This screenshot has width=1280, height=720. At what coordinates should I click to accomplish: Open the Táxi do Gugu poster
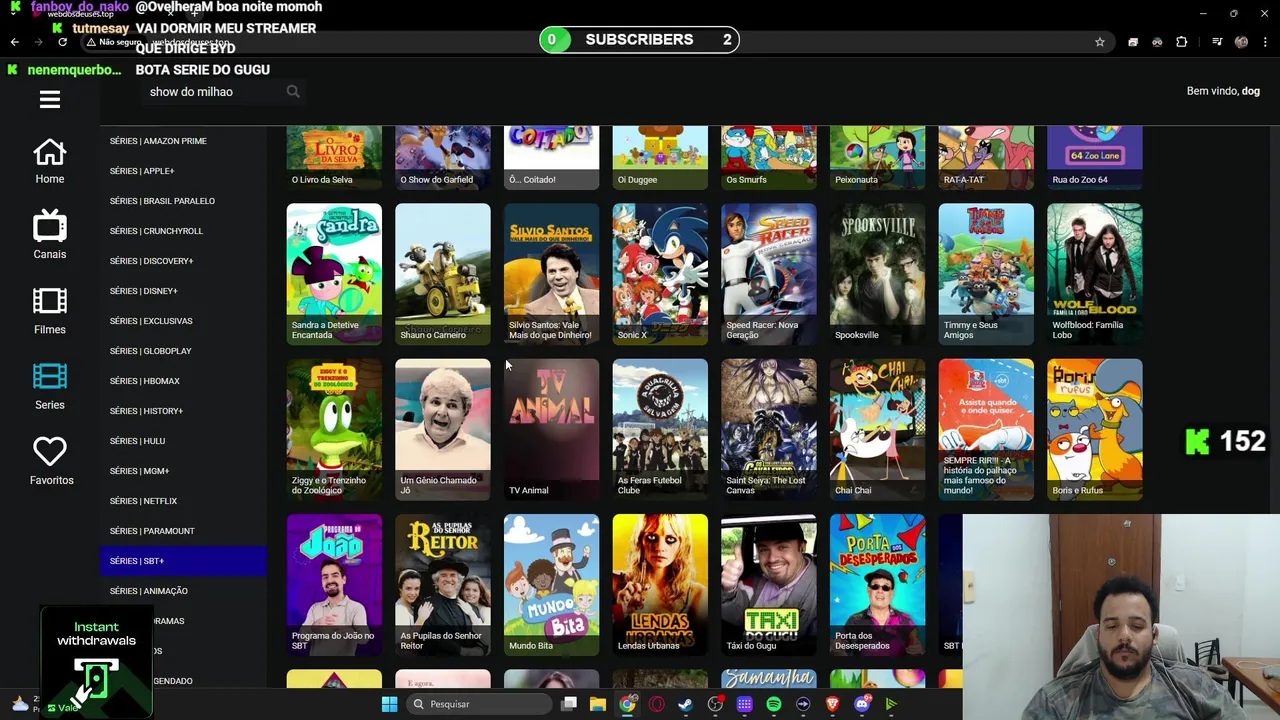[x=769, y=584]
